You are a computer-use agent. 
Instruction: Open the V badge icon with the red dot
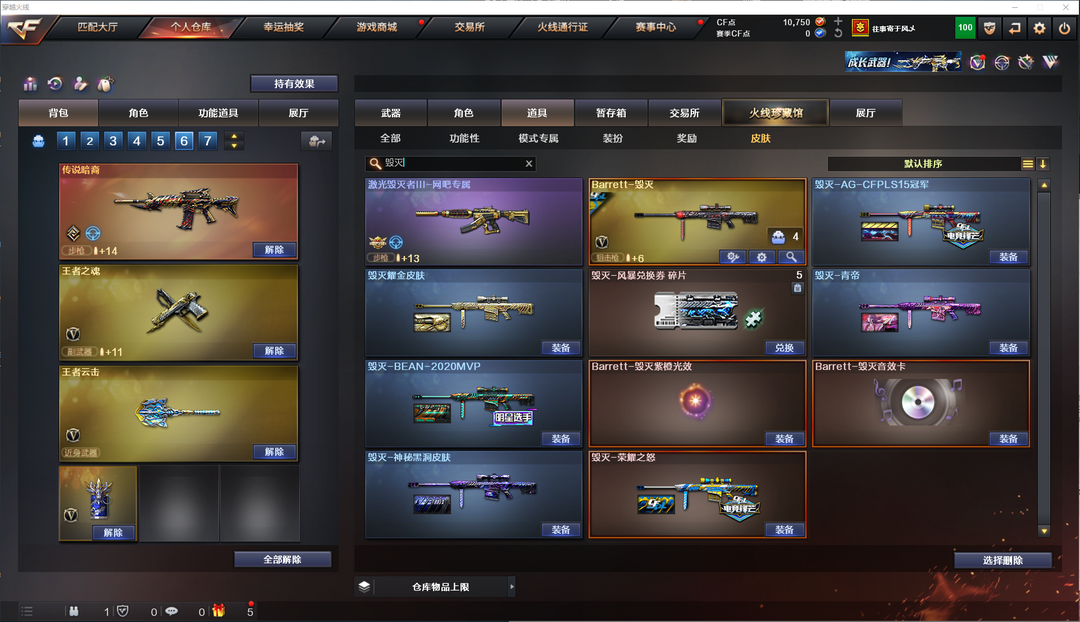[977, 63]
